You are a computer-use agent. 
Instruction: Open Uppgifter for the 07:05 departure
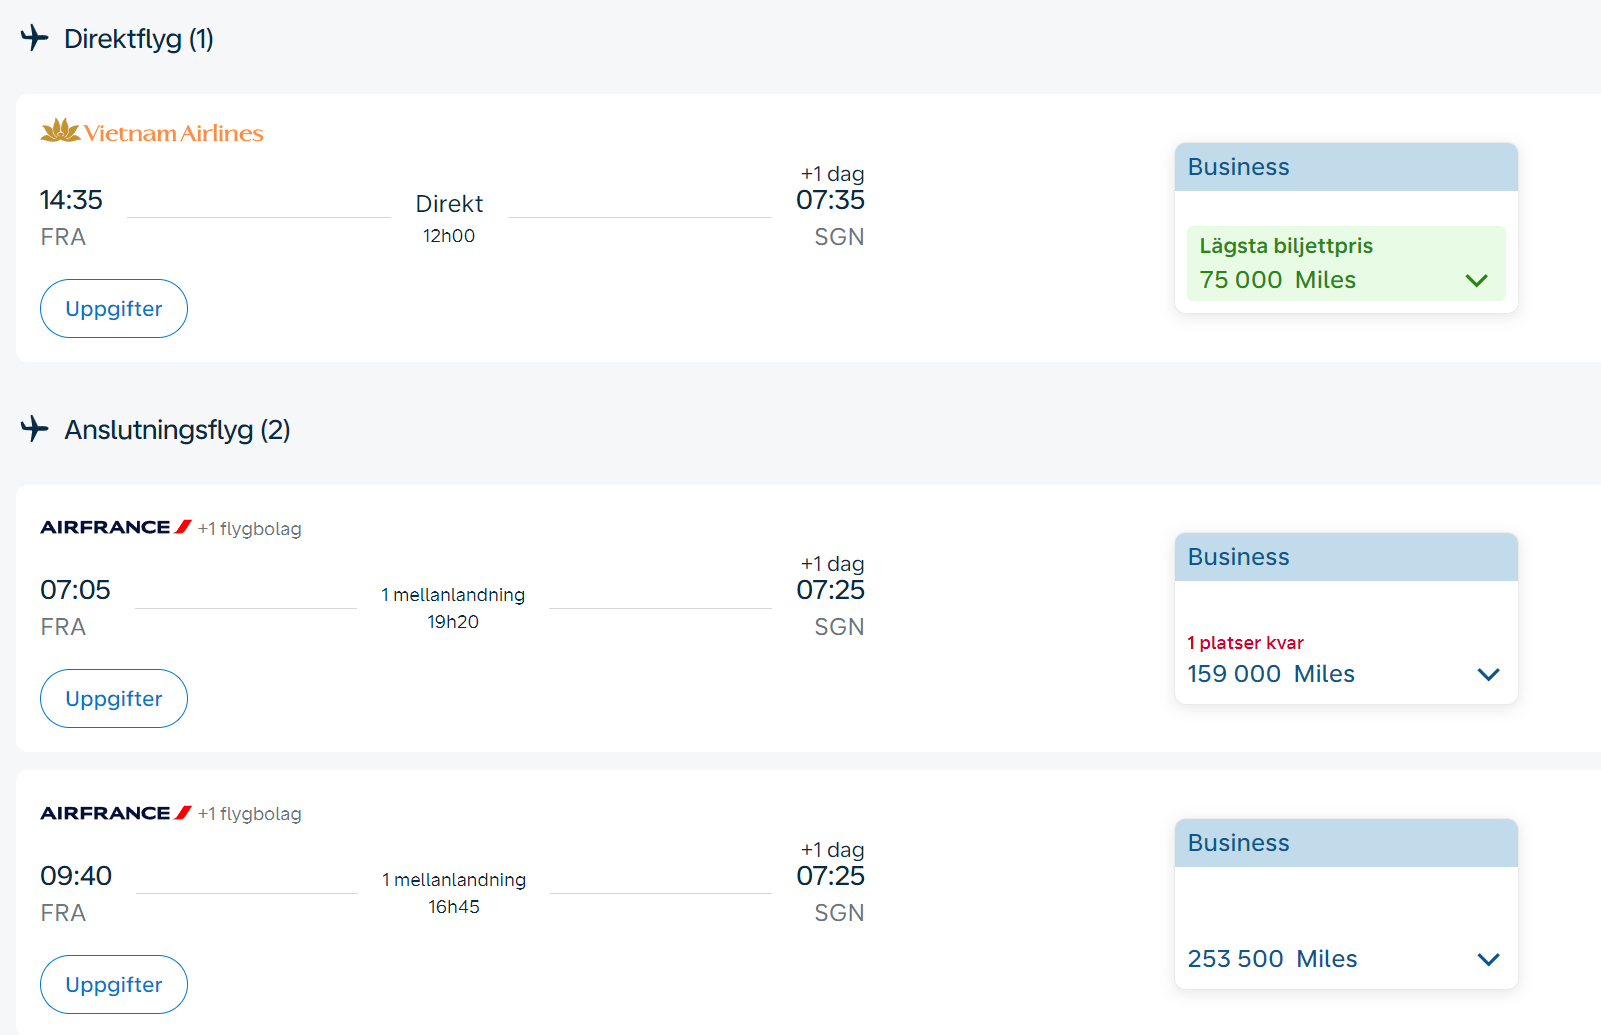pyautogui.click(x=114, y=699)
